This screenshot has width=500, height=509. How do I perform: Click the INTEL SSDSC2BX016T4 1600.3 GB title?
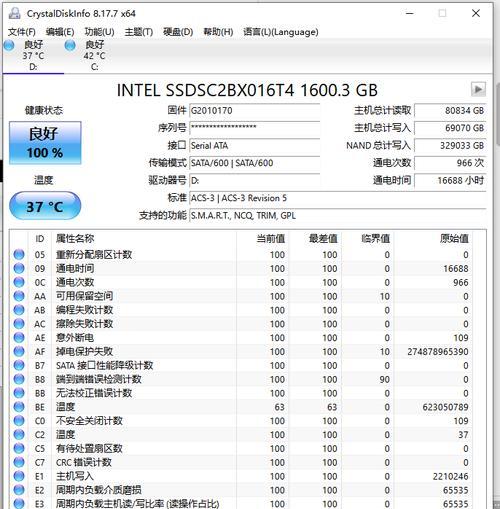pyautogui.click(x=247, y=90)
